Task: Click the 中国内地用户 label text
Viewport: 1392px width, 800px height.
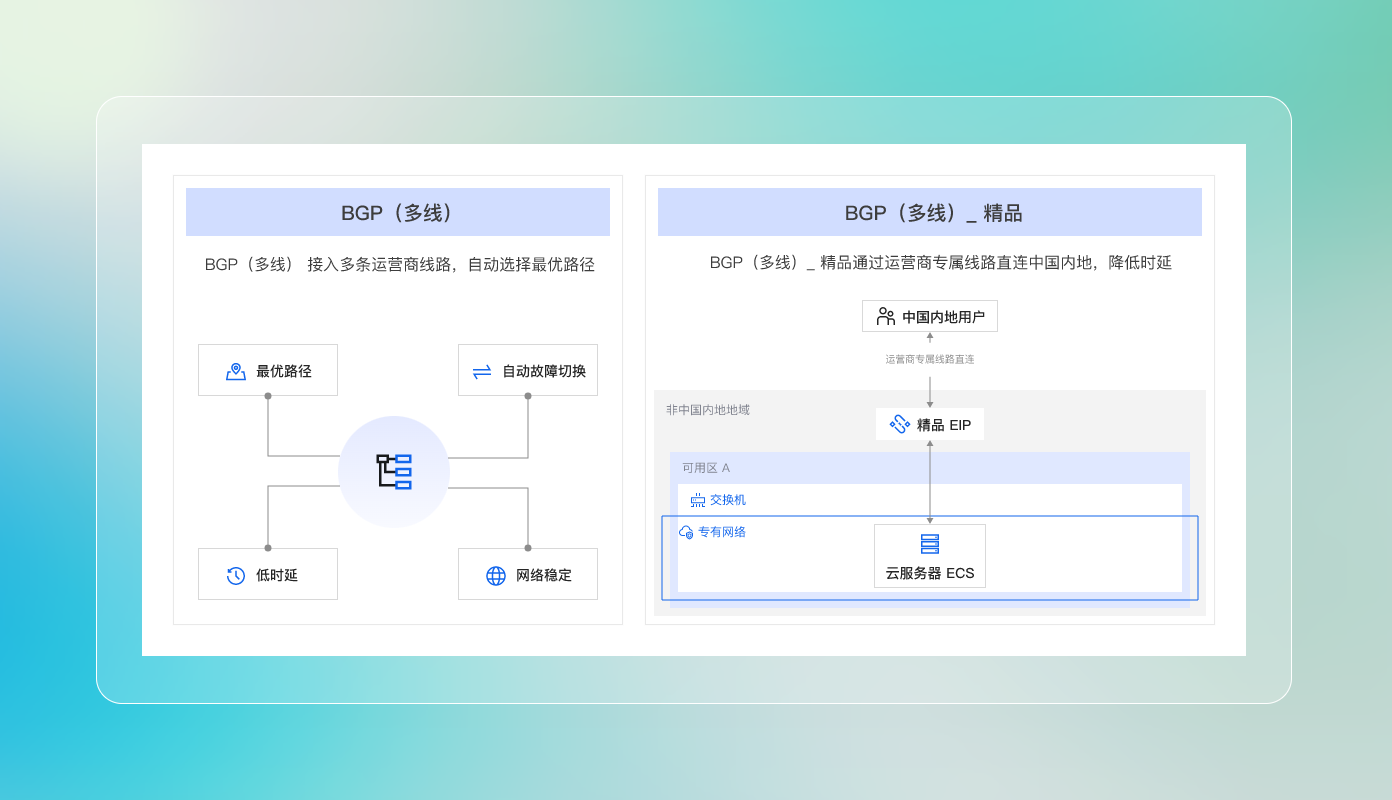Action: coord(944,317)
